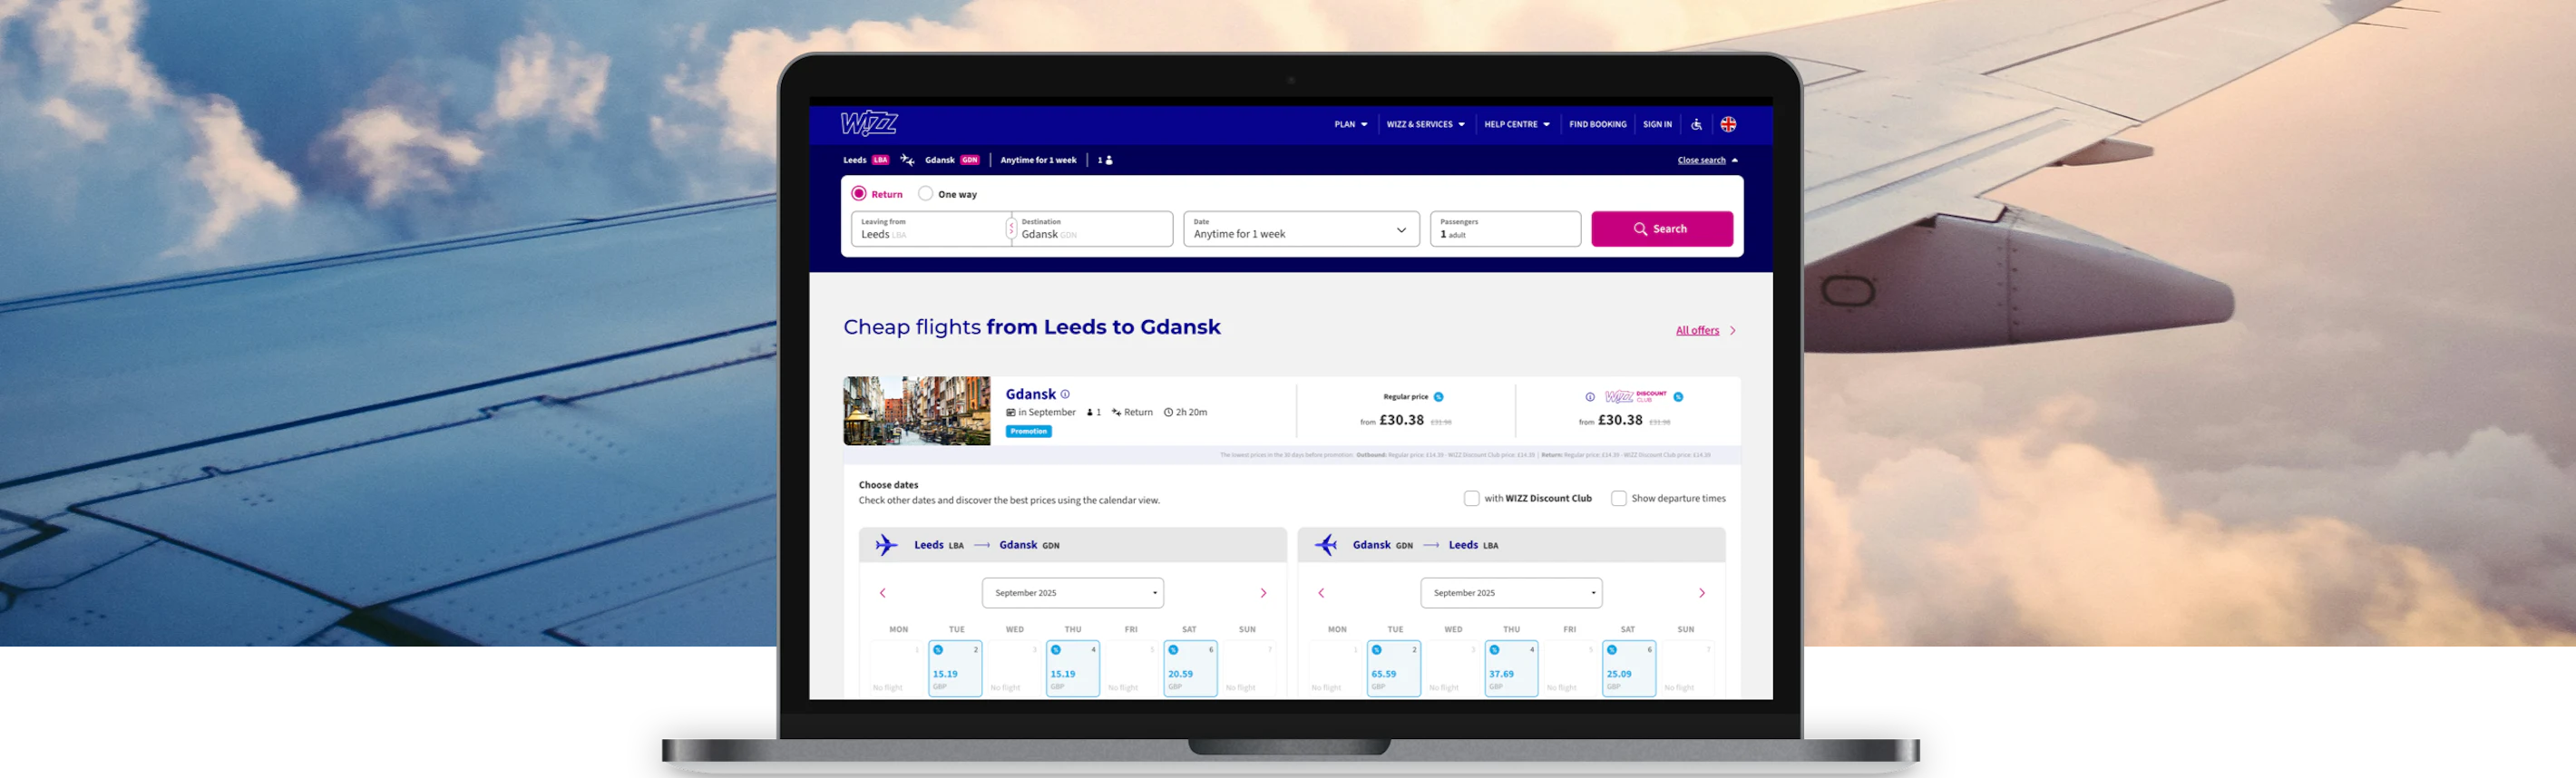The width and height of the screenshot is (2576, 778).
Task: Click the Wizz Air logo
Action: tap(868, 124)
